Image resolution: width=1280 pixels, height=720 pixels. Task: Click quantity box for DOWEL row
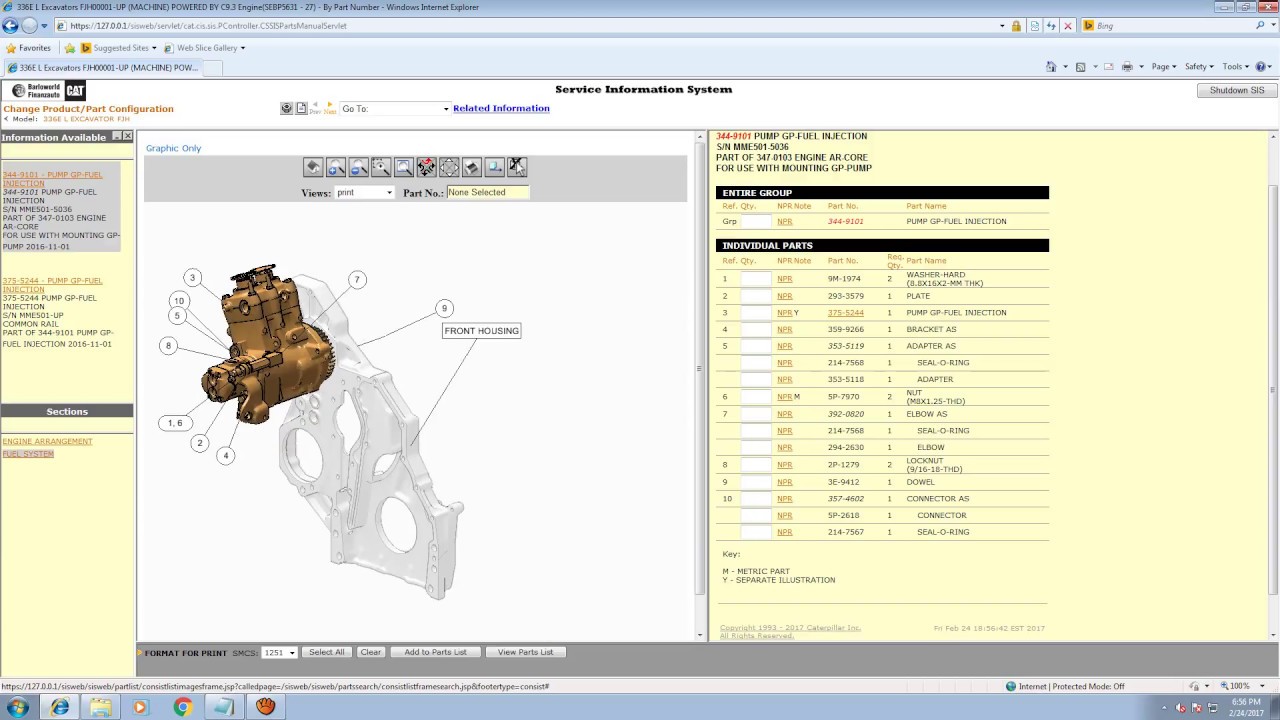pos(756,482)
